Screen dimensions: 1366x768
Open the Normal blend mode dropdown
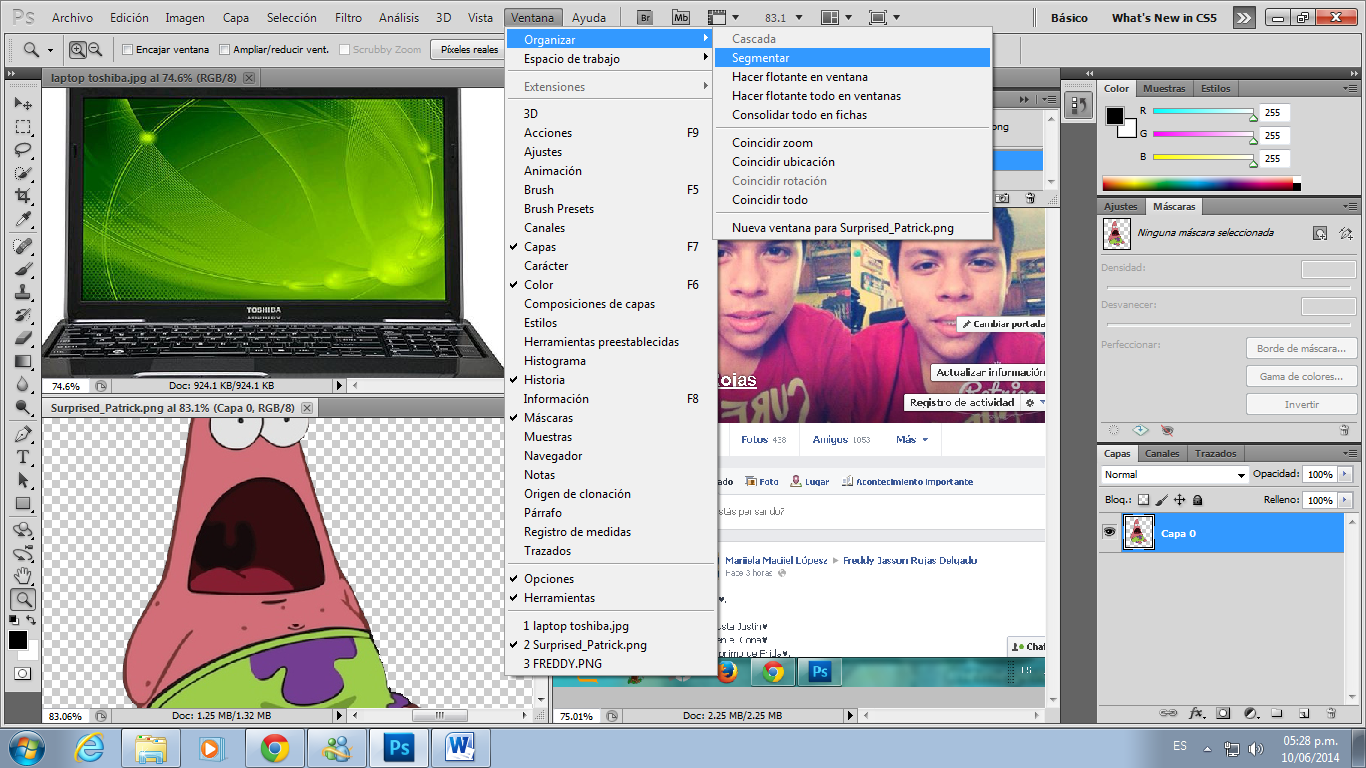coord(1175,475)
